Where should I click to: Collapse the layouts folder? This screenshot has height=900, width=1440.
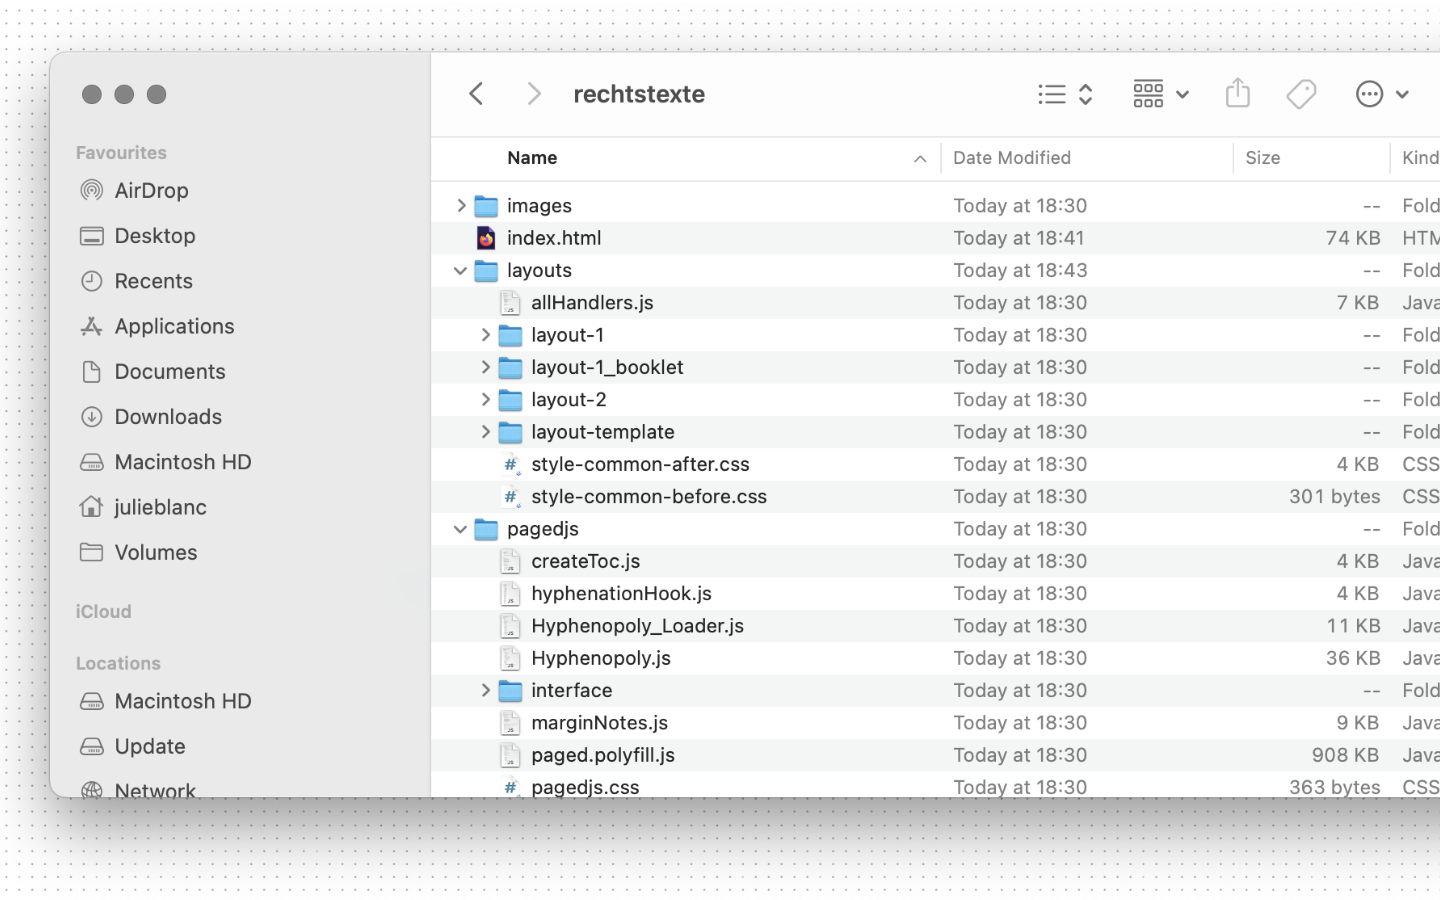click(x=460, y=271)
